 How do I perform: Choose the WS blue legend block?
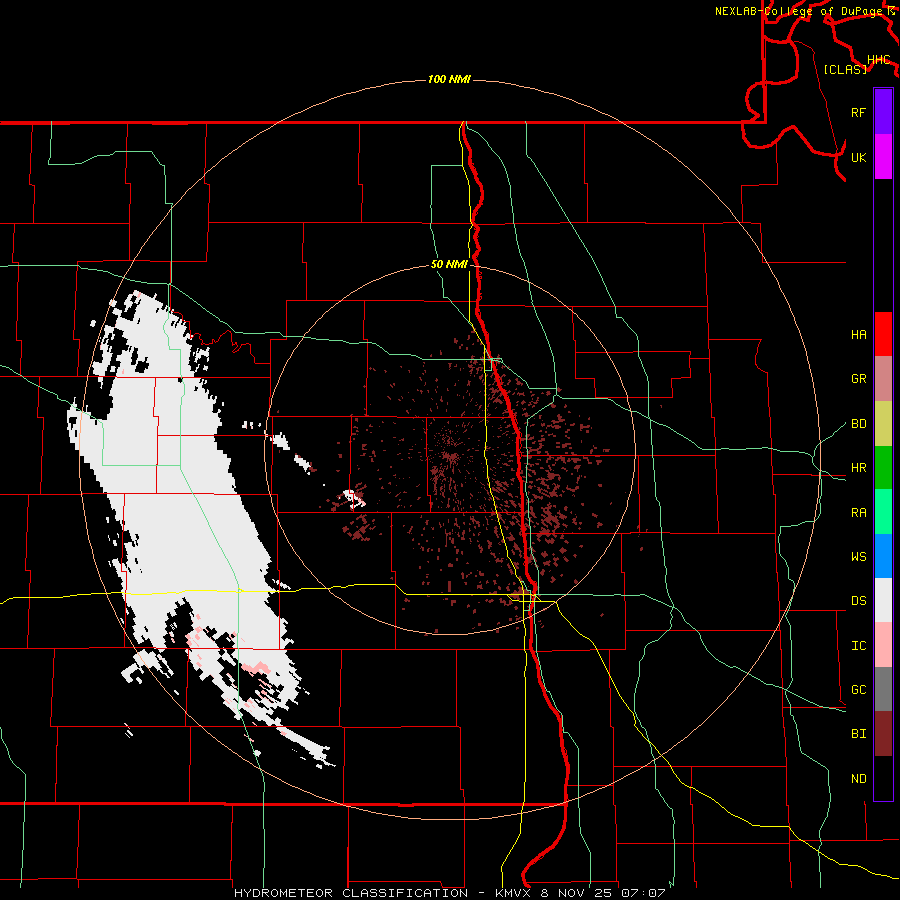(x=883, y=556)
